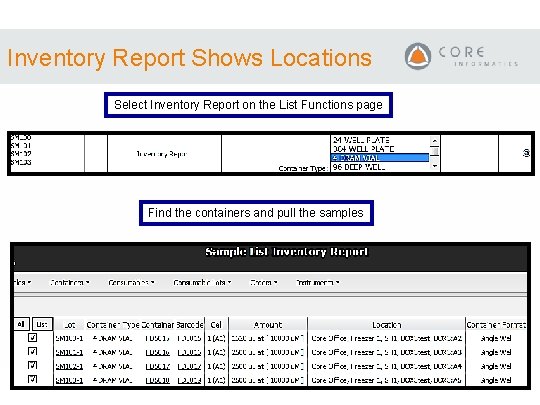Open the first barcode link in A3 row
Screen dimensions: 540x405
(x=158, y=353)
